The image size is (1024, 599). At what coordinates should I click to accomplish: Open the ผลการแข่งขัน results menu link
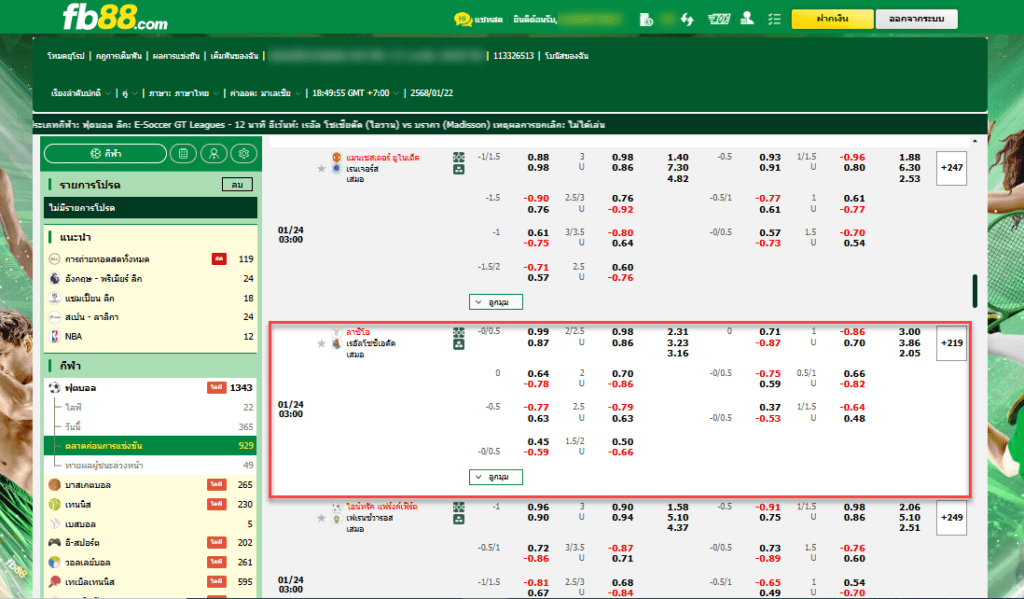click(x=176, y=56)
